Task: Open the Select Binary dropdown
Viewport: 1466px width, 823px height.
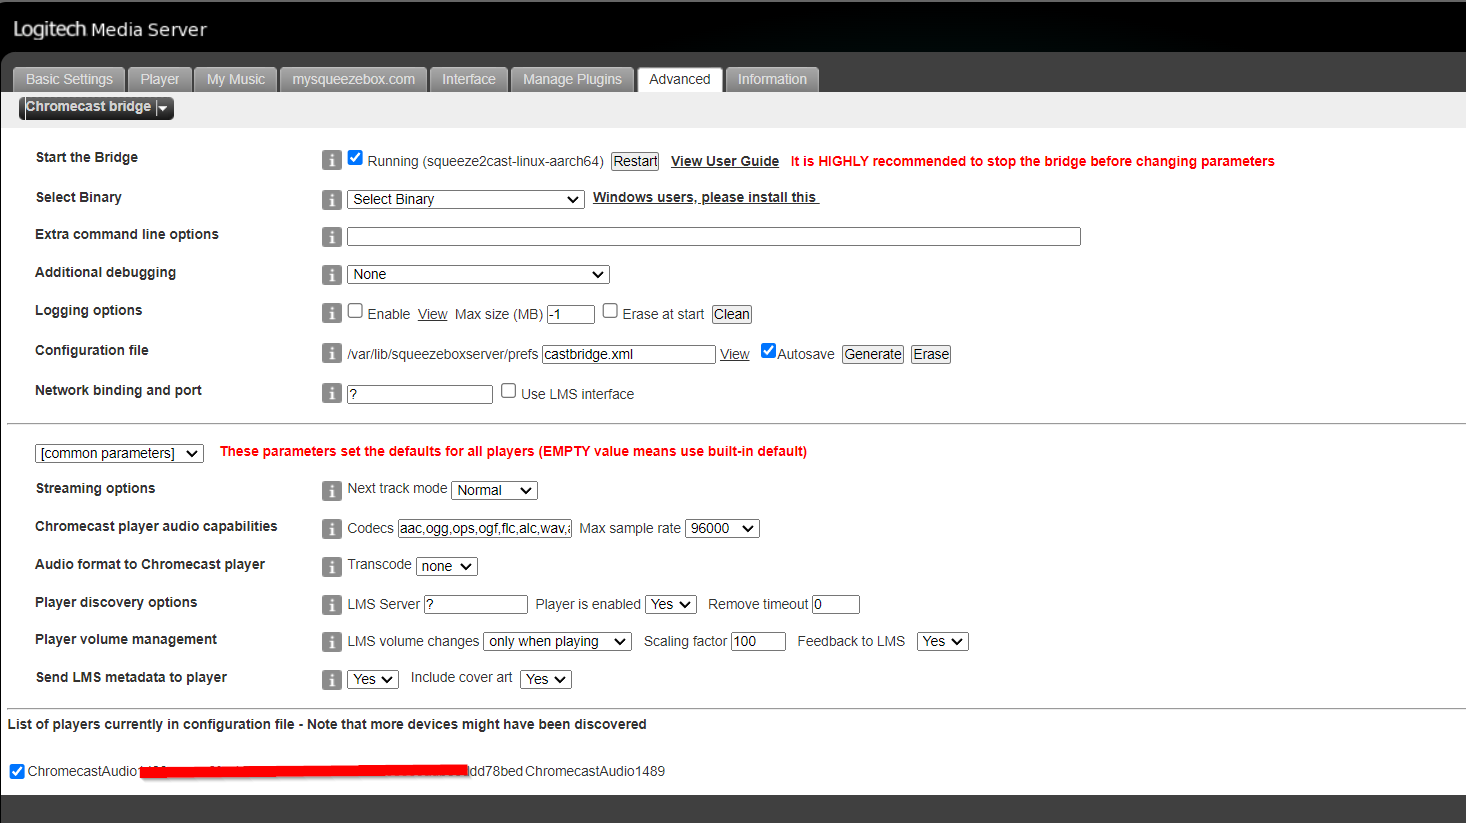Action: point(466,199)
